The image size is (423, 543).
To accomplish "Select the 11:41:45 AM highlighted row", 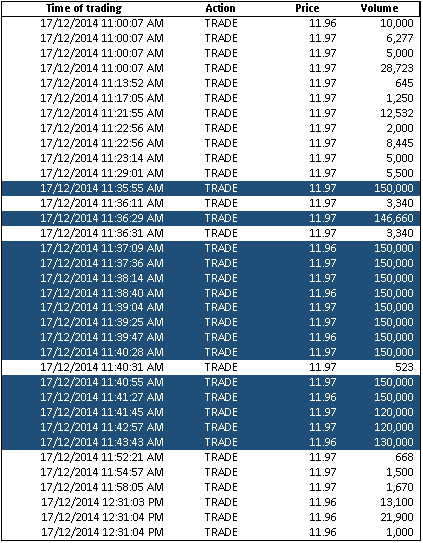I will click(x=211, y=412).
